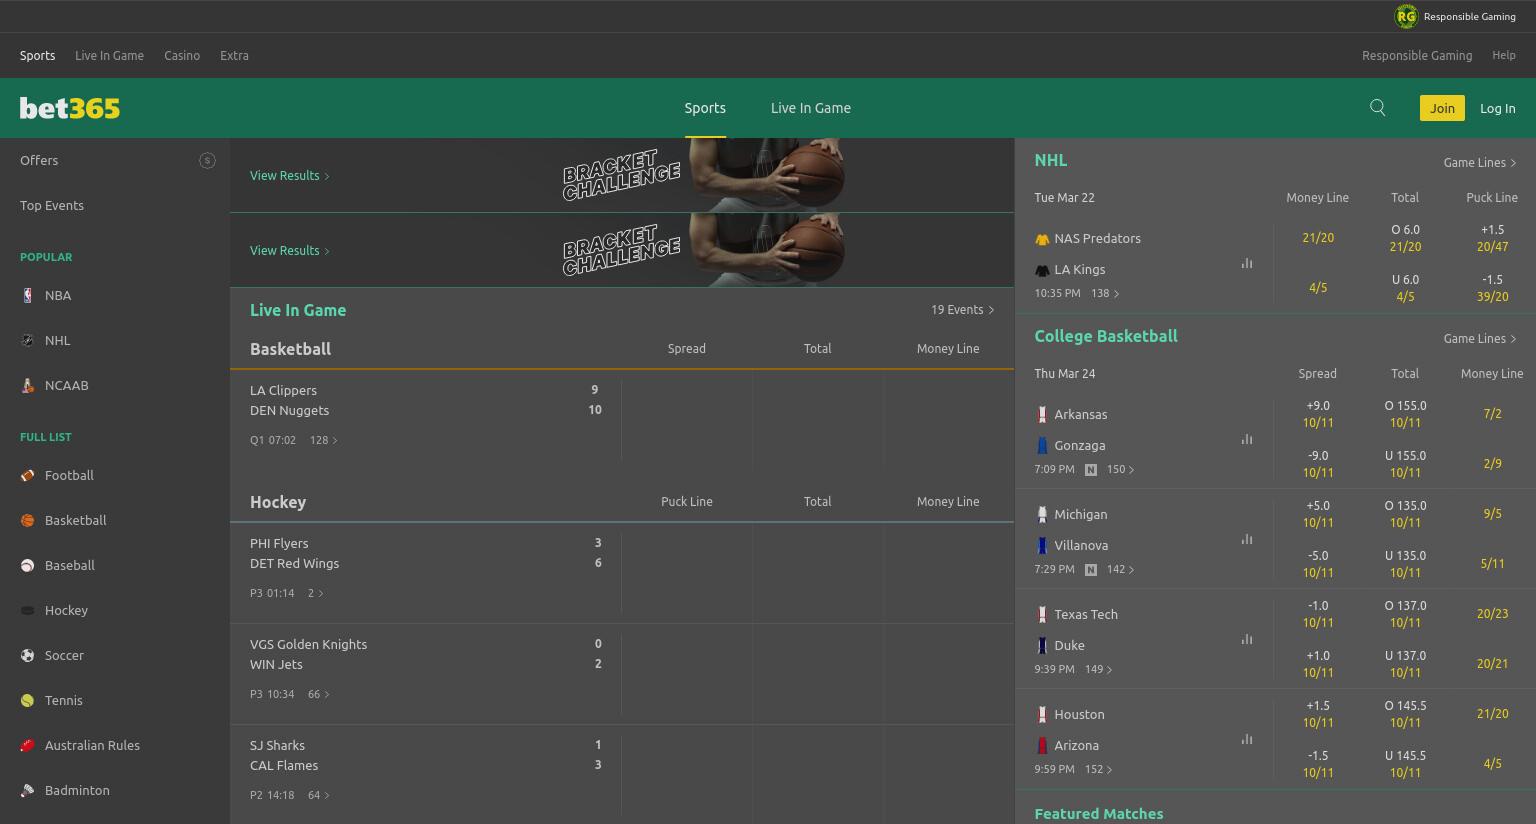The image size is (1536, 824).
Task: Expand the 19 Events live list
Action: coord(963,310)
